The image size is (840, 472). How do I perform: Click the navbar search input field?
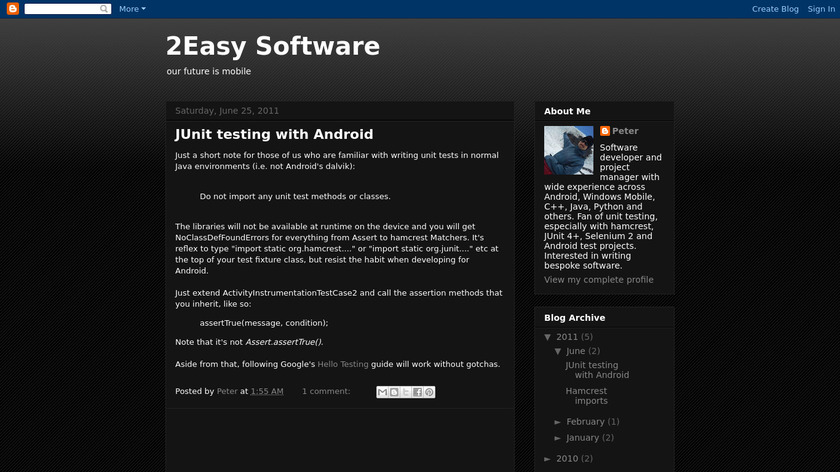tap(61, 9)
